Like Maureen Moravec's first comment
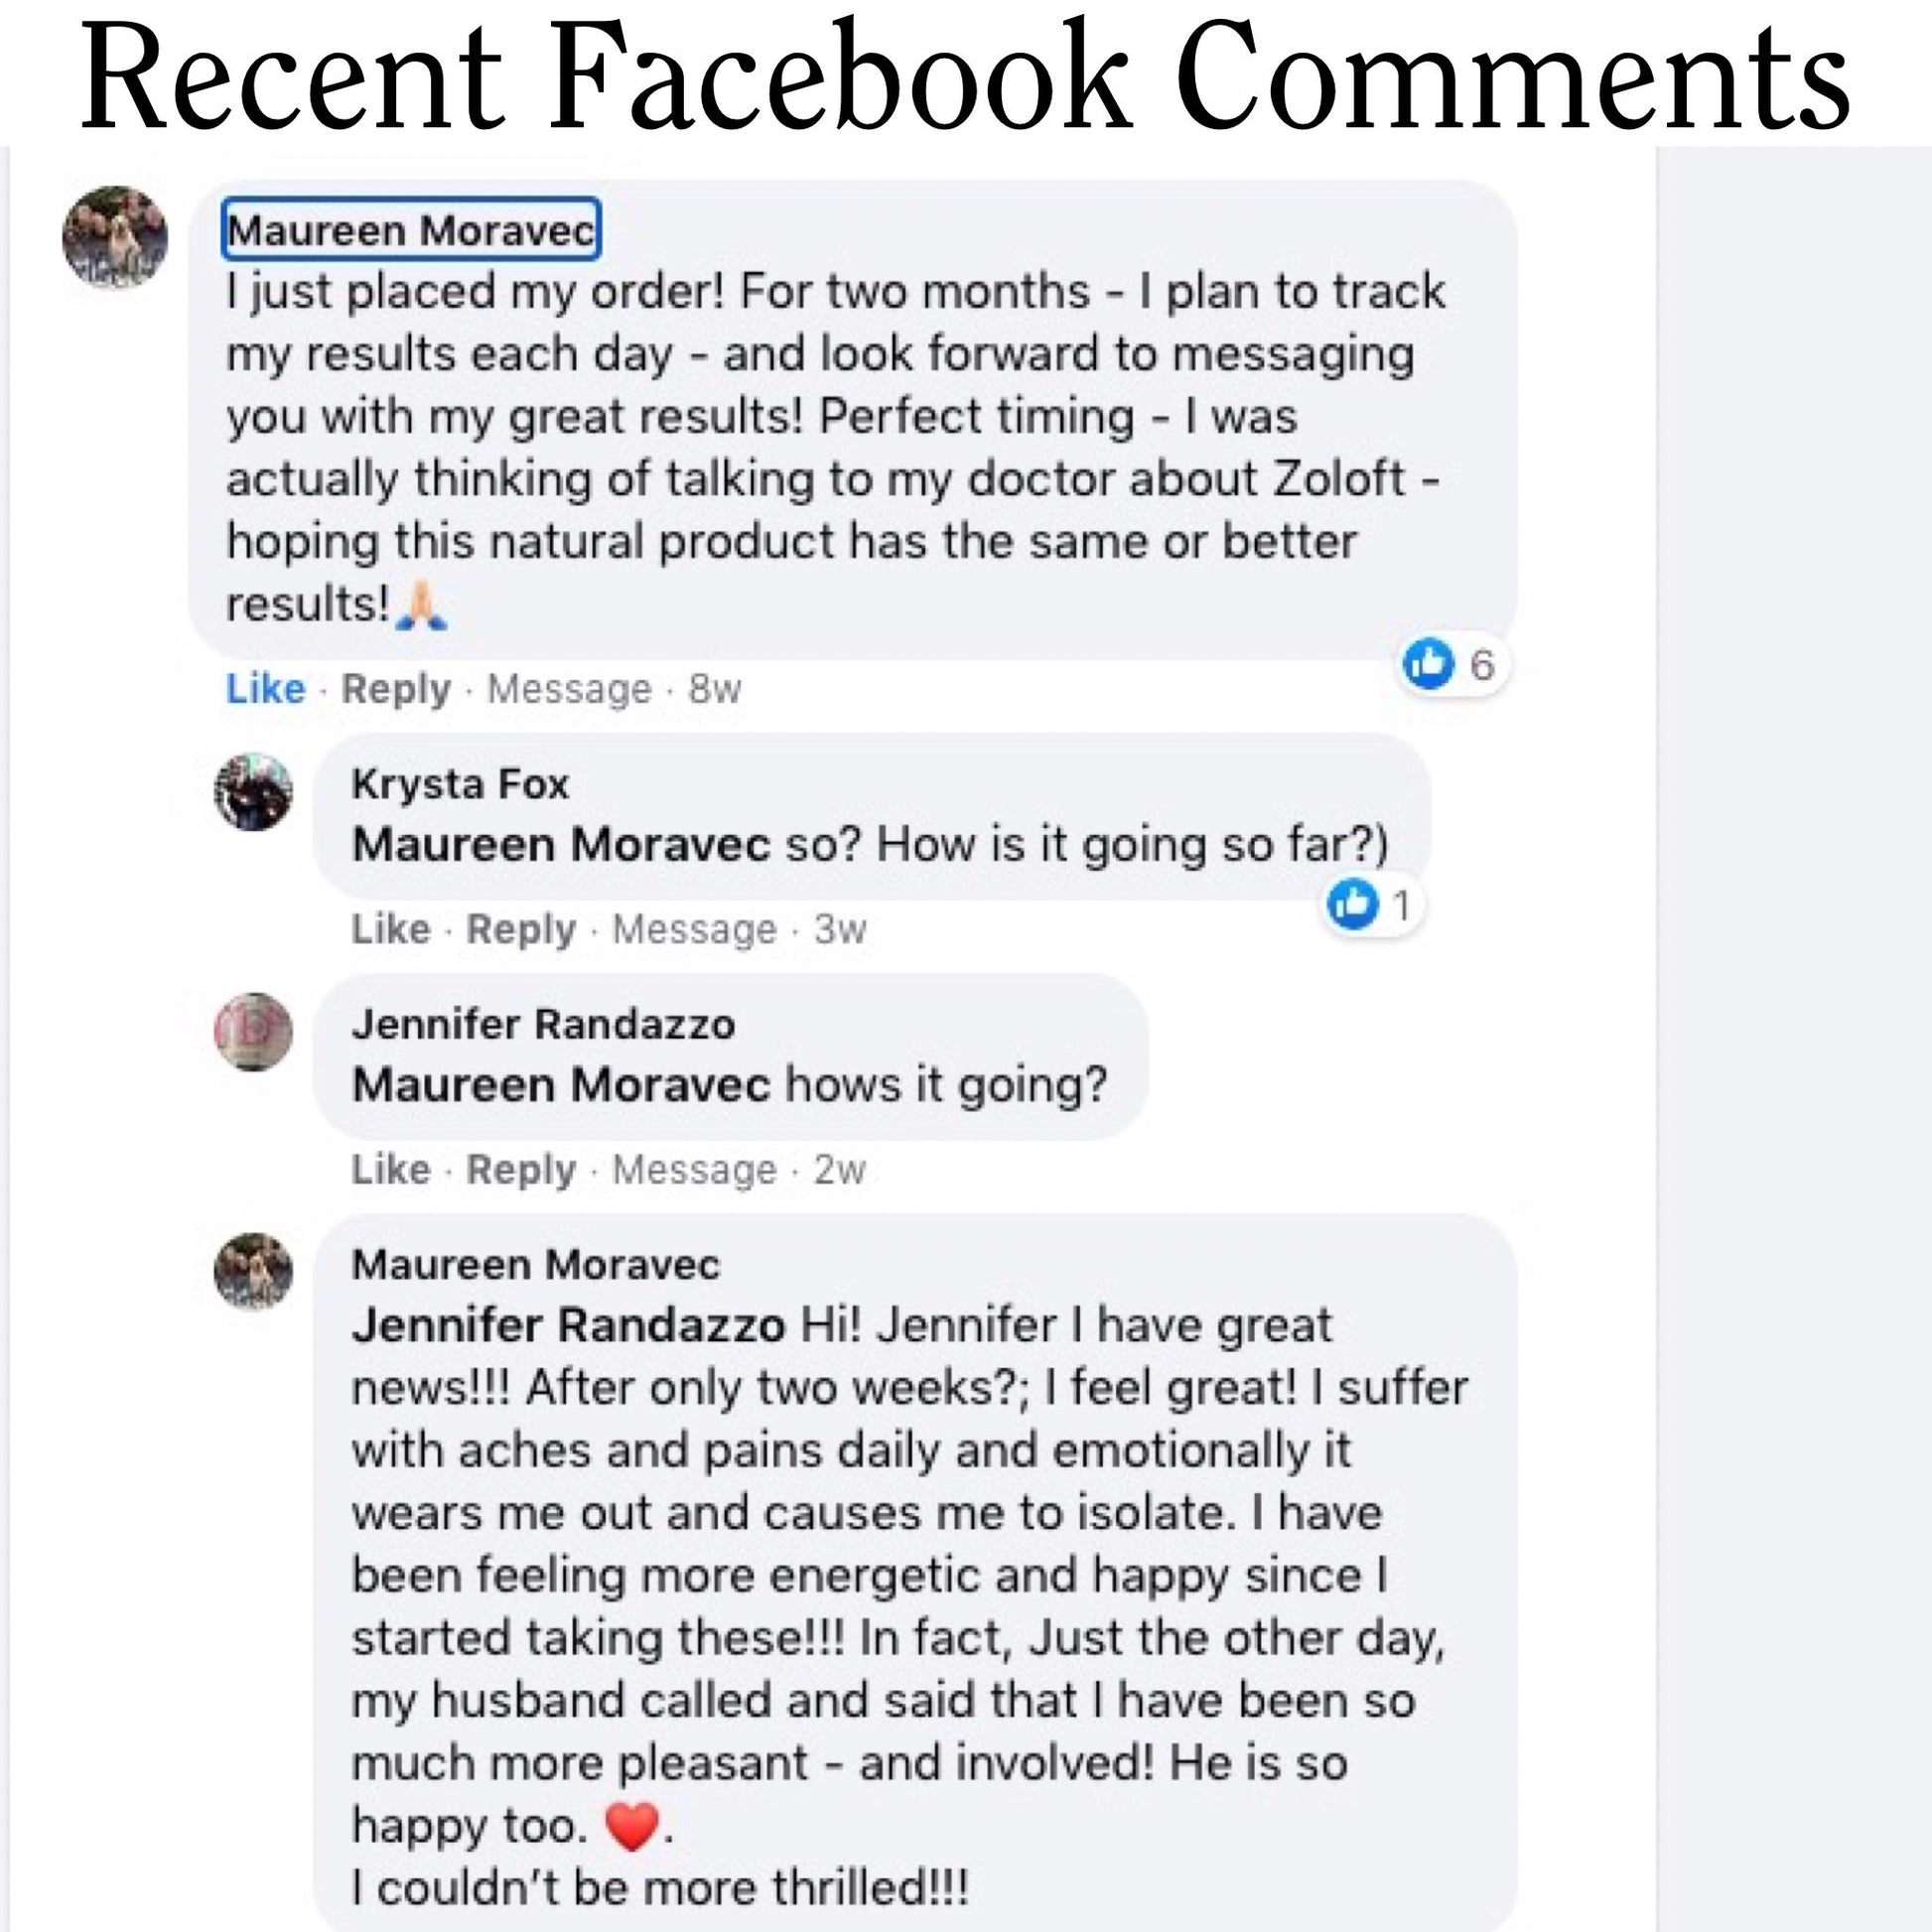The image size is (1932, 1932). click(x=265, y=689)
